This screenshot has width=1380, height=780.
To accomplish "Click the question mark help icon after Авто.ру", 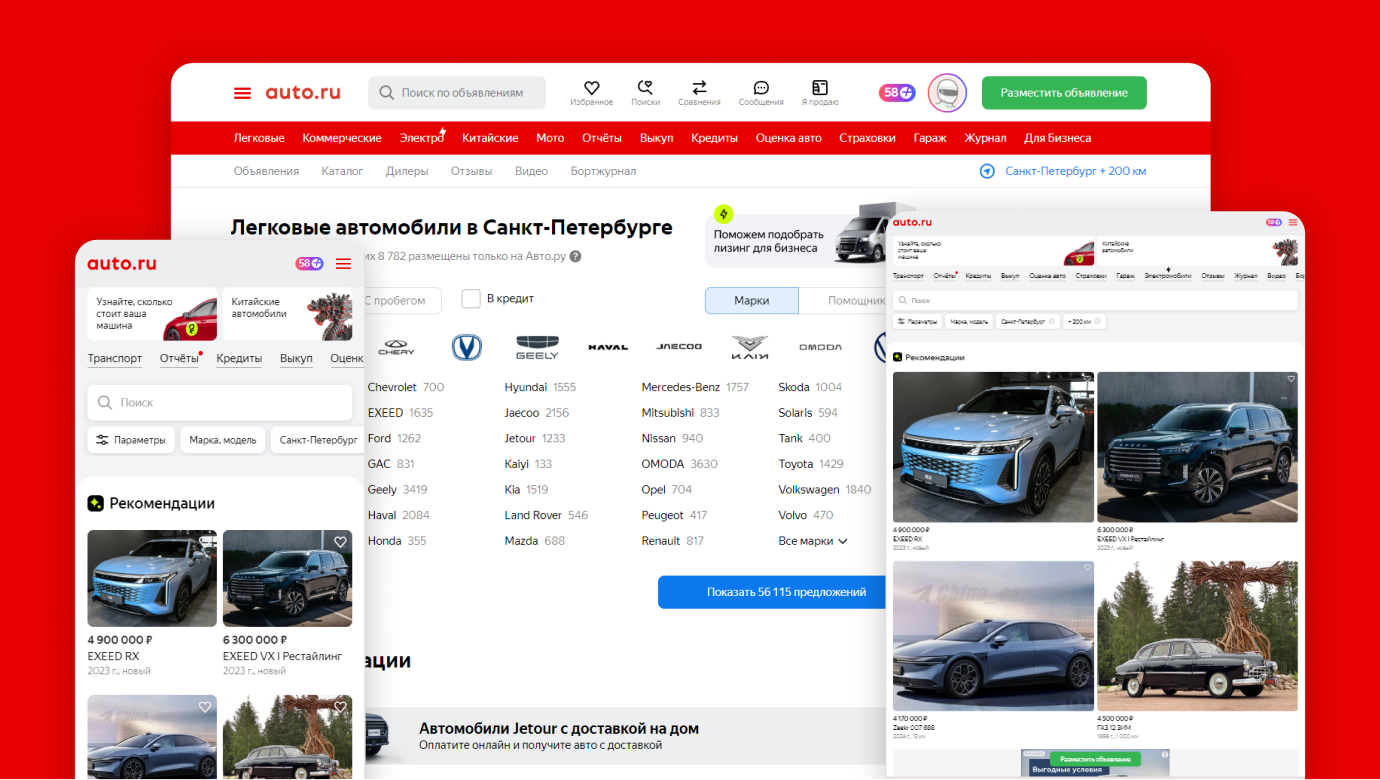I will pos(576,257).
